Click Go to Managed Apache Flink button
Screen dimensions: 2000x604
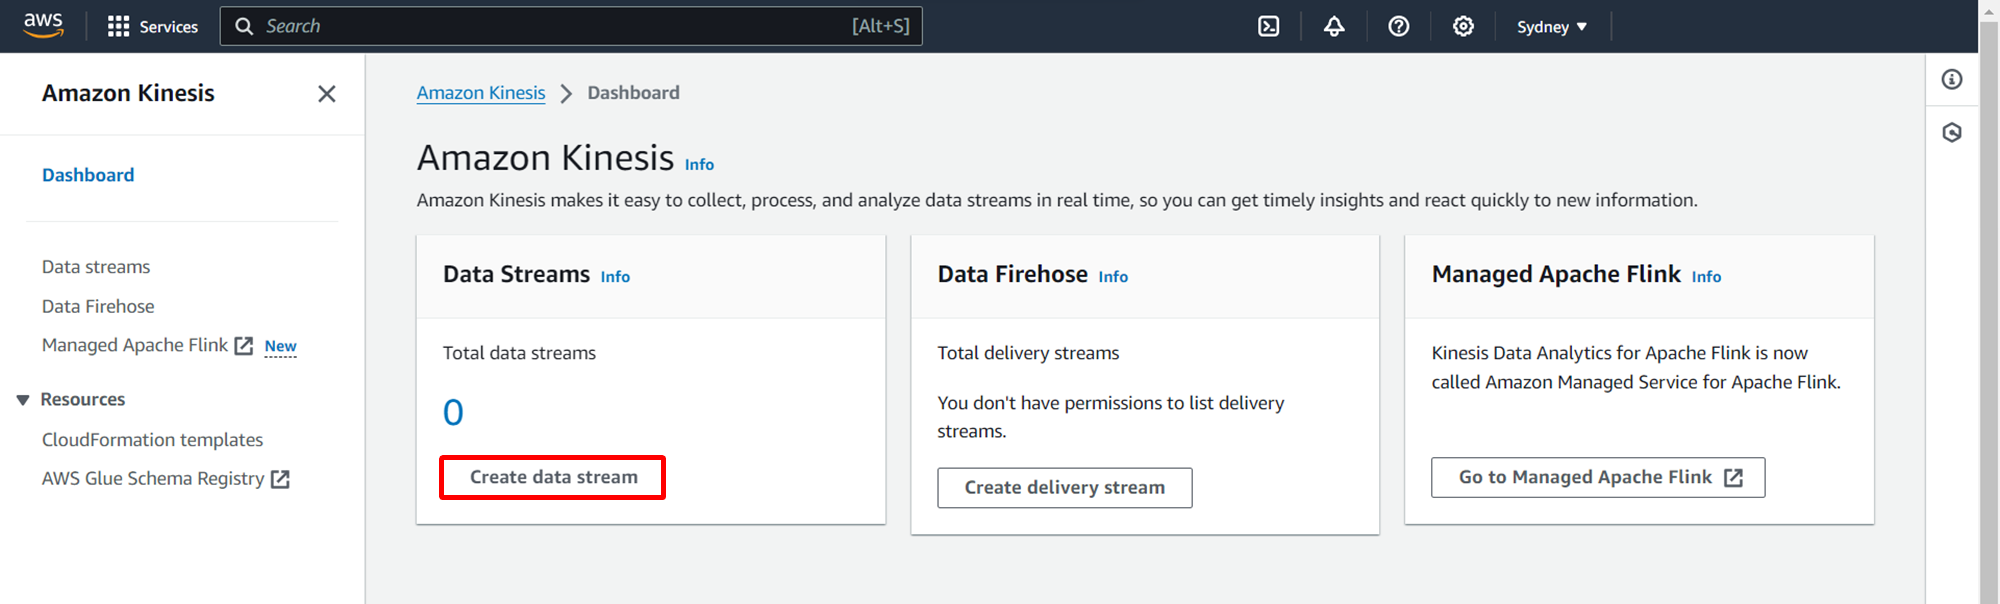pos(1598,478)
